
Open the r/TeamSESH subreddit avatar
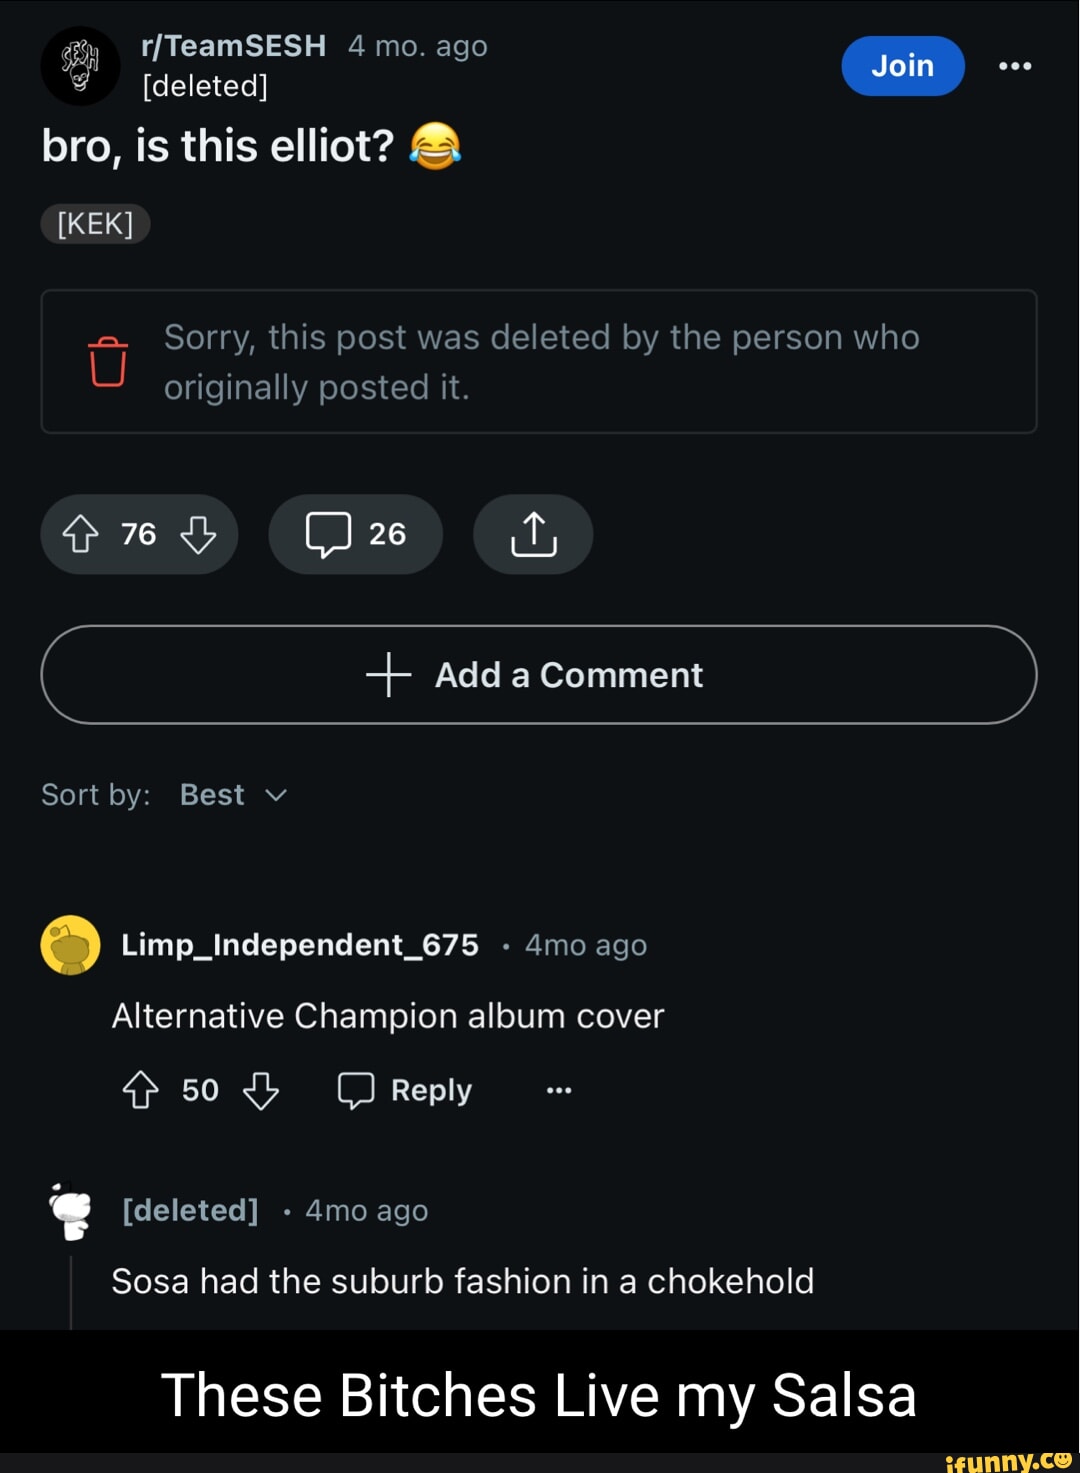[x=80, y=65]
